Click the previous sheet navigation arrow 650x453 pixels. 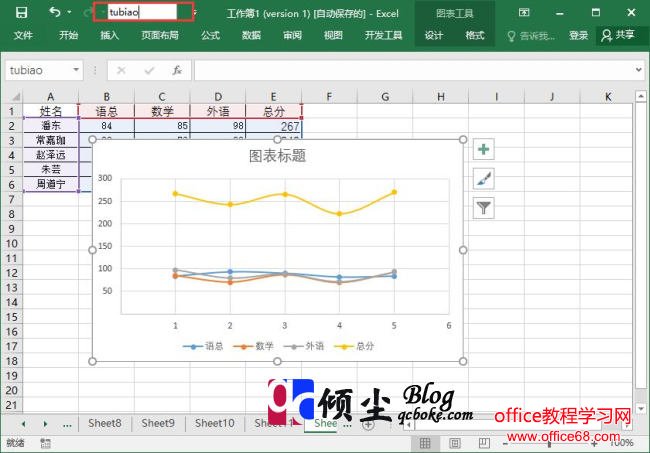[x=23, y=424]
